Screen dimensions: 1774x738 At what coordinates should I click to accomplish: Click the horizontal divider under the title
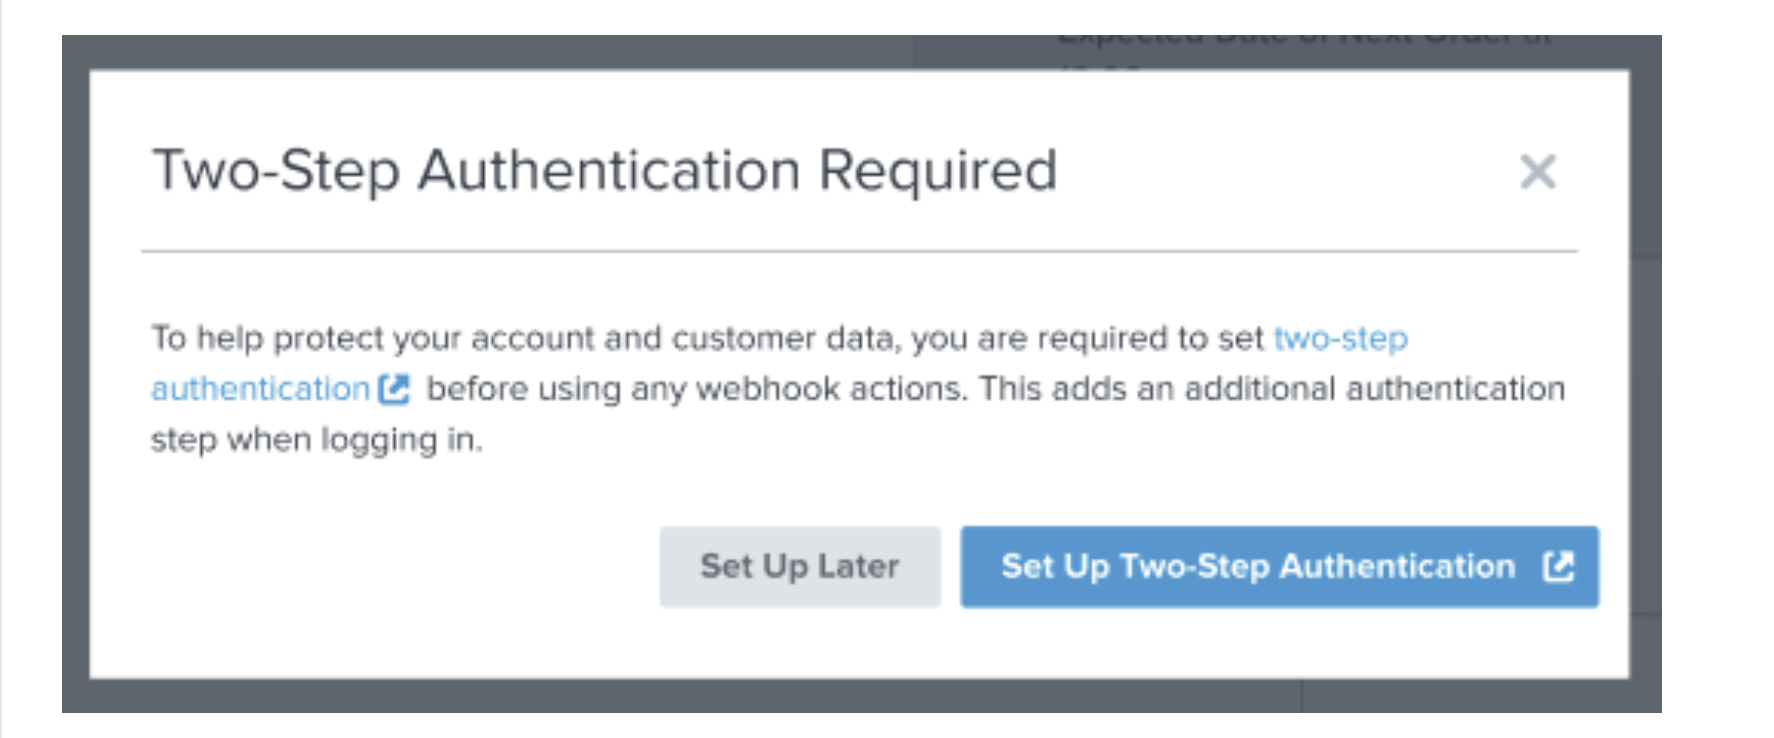coord(859,252)
